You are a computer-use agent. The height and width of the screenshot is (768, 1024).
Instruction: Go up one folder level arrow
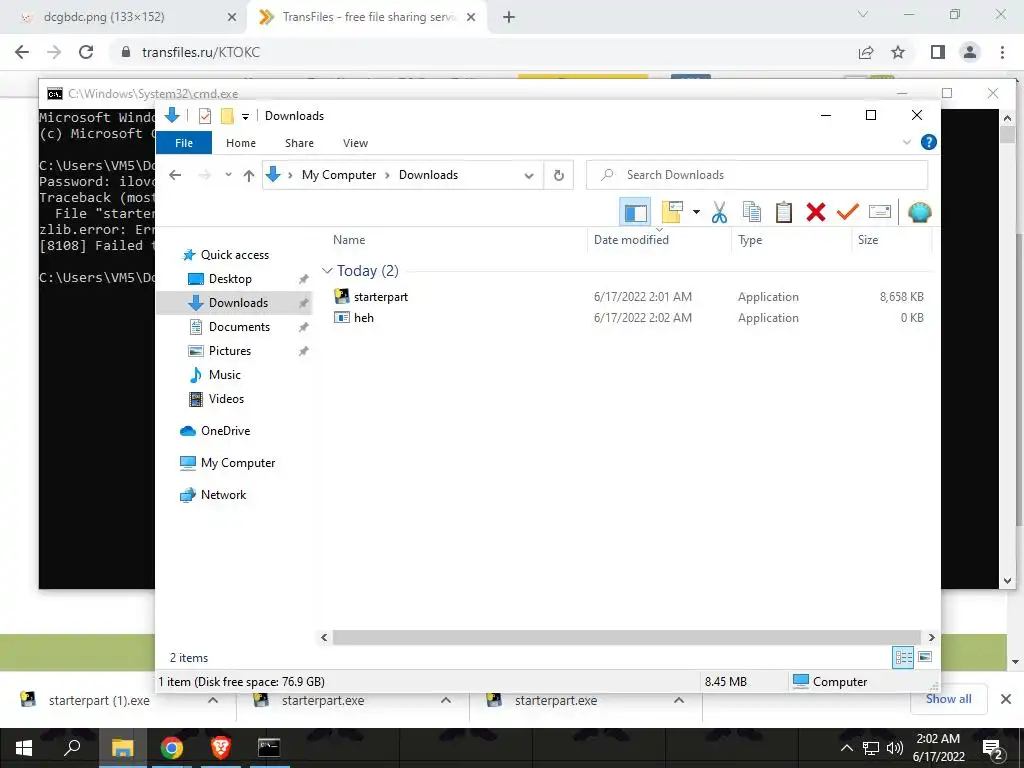[x=249, y=175]
